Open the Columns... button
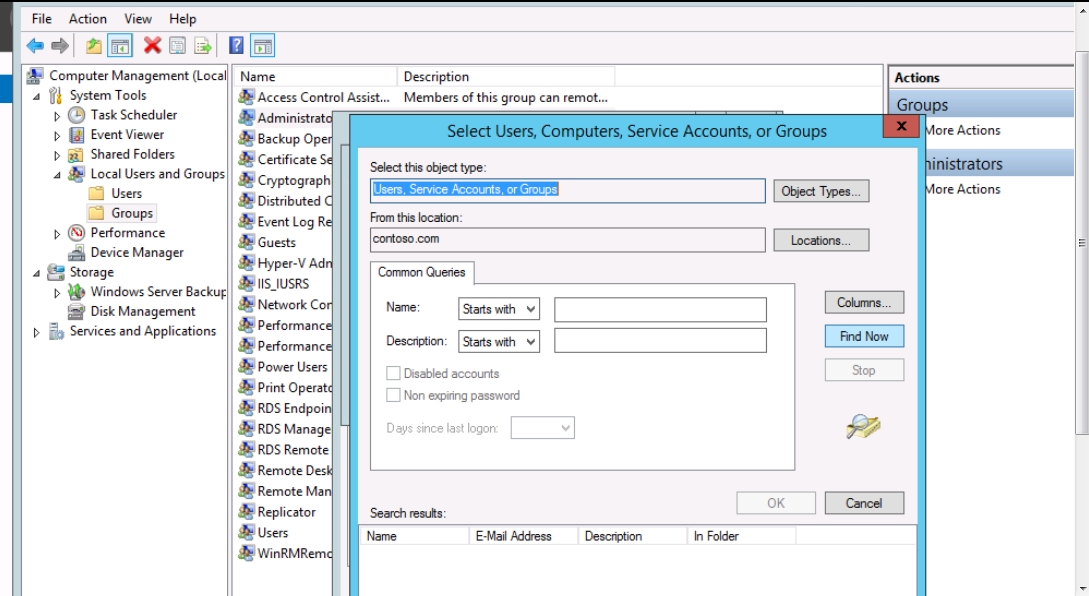The width and height of the screenshot is (1089, 596). [x=864, y=302]
